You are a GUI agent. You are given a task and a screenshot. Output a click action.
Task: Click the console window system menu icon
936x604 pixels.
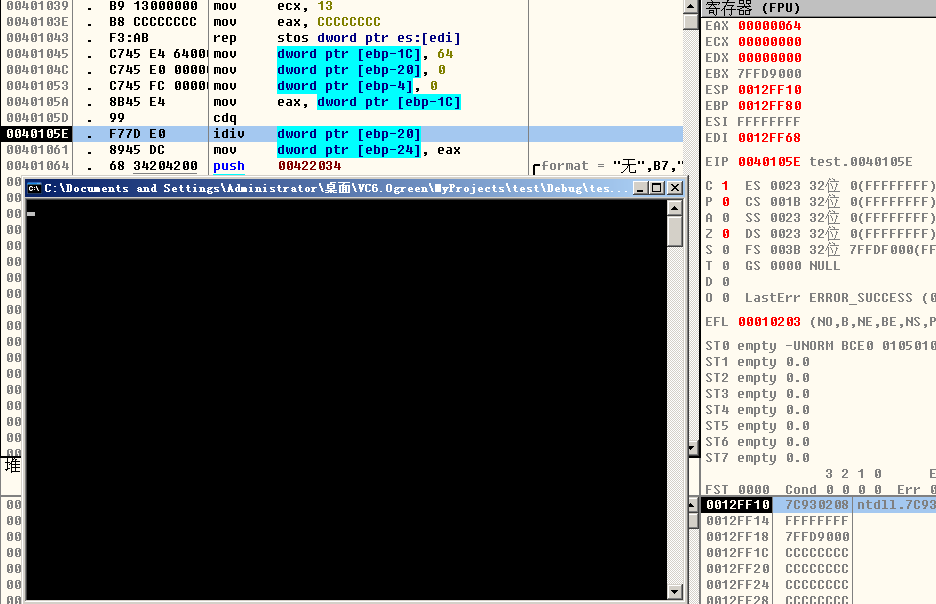33,188
